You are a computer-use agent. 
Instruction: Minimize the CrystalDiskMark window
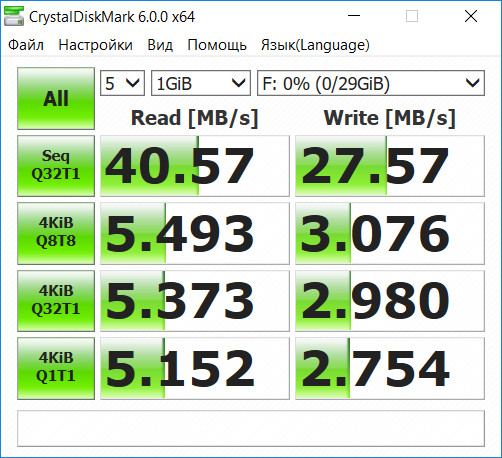(x=354, y=16)
